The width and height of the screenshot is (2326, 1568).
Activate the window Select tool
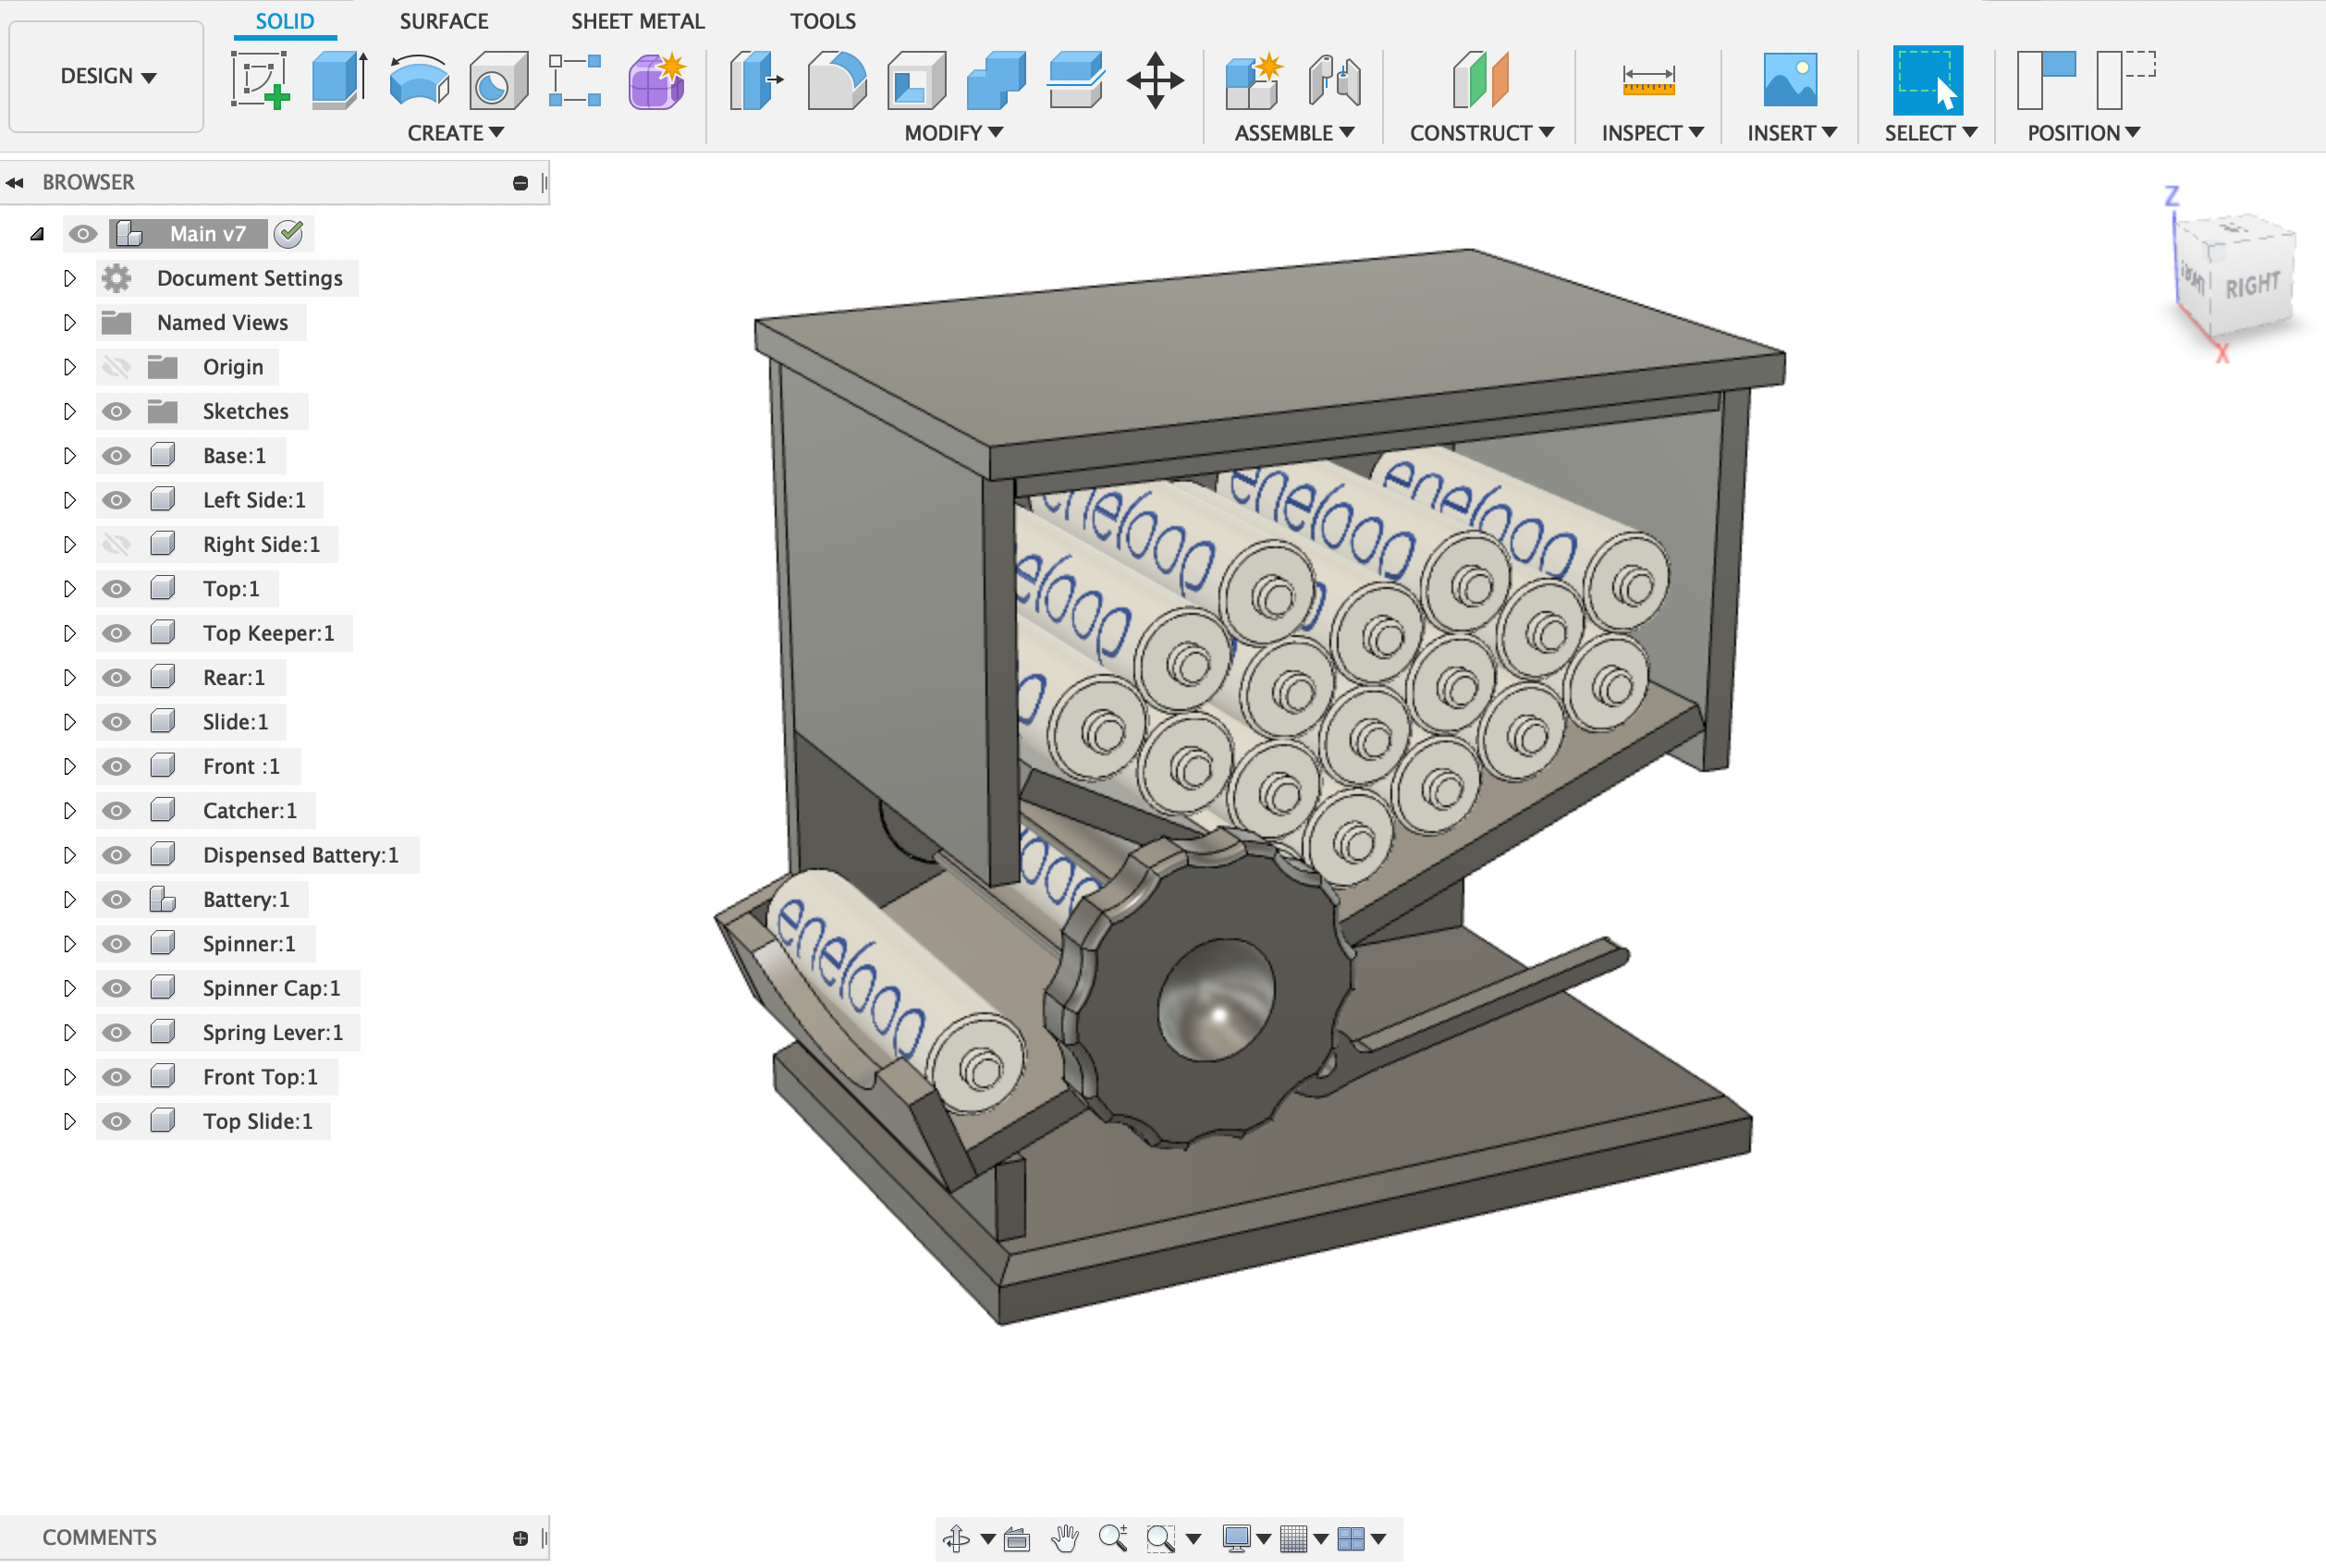[x=1927, y=80]
